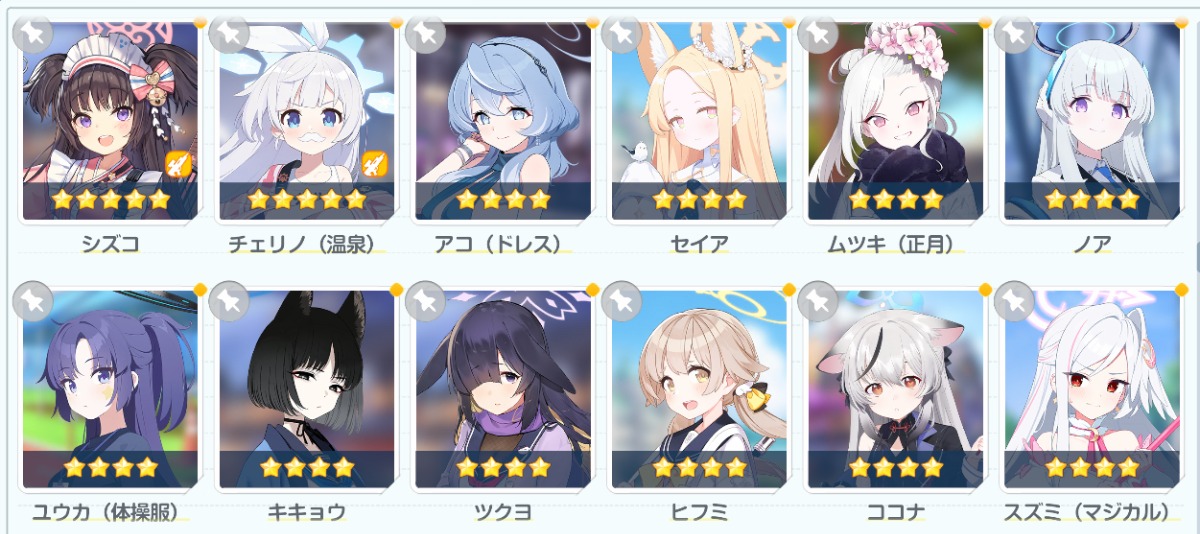Pin ユウカ(体操服) to favorites
The image size is (1200, 534).
tap(33, 301)
